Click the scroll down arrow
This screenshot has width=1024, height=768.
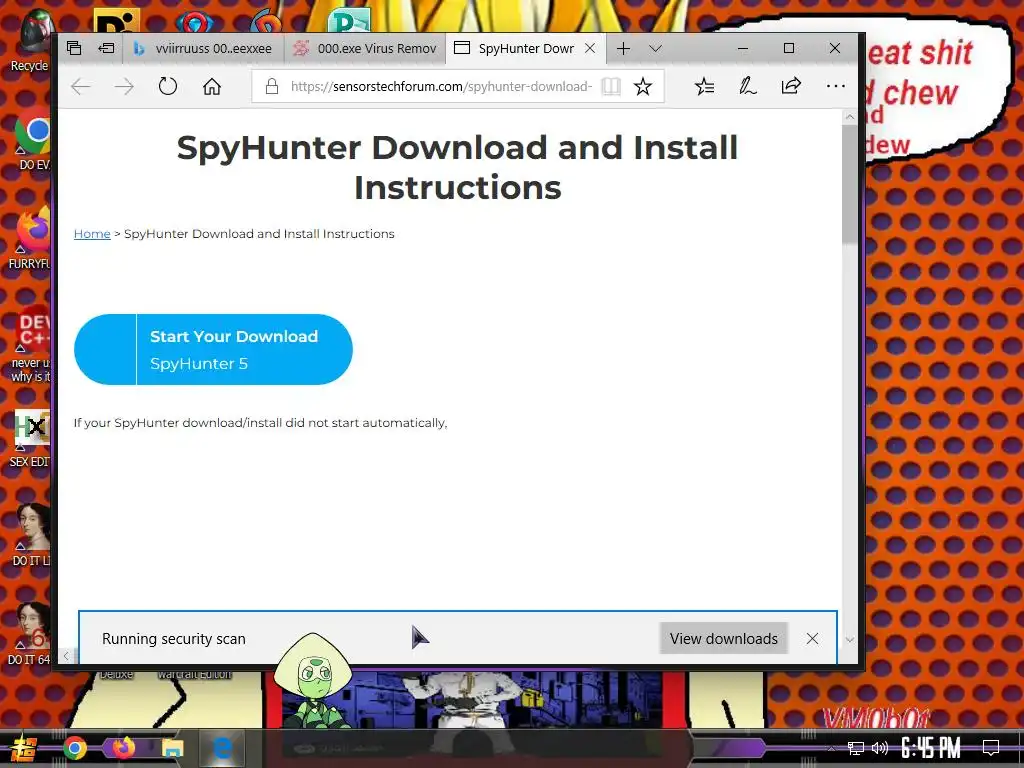pyautogui.click(x=849, y=640)
